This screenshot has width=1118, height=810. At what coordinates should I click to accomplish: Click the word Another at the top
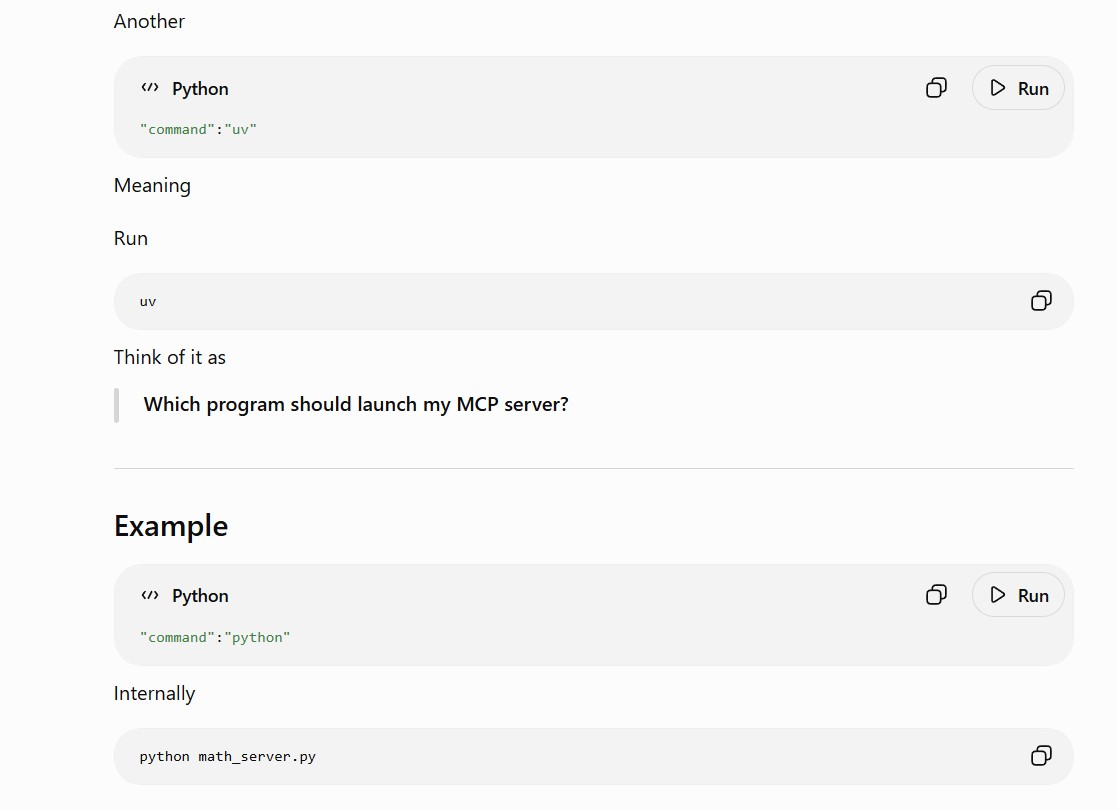click(x=149, y=21)
